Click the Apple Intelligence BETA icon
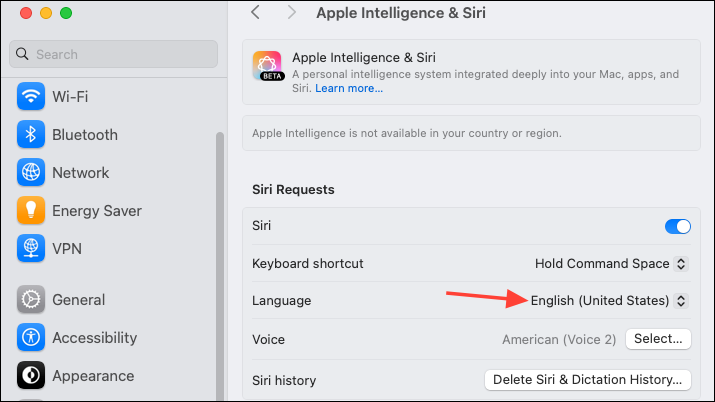The width and height of the screenshot is (715, 402). pos(268,66)
